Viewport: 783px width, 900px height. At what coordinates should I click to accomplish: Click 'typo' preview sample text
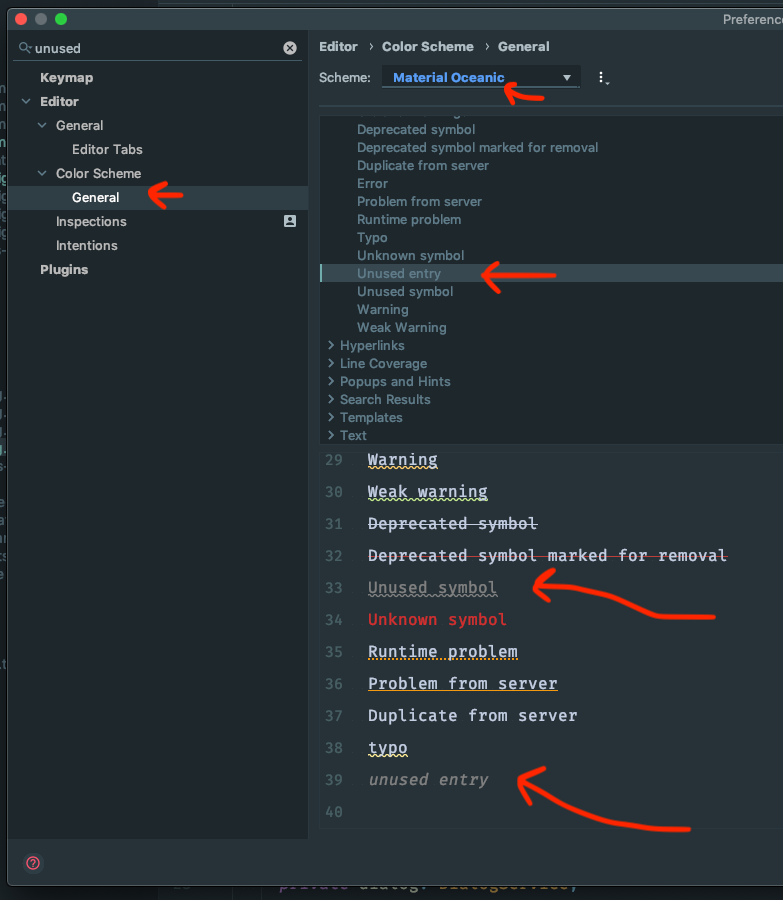[x=387, y=748]
